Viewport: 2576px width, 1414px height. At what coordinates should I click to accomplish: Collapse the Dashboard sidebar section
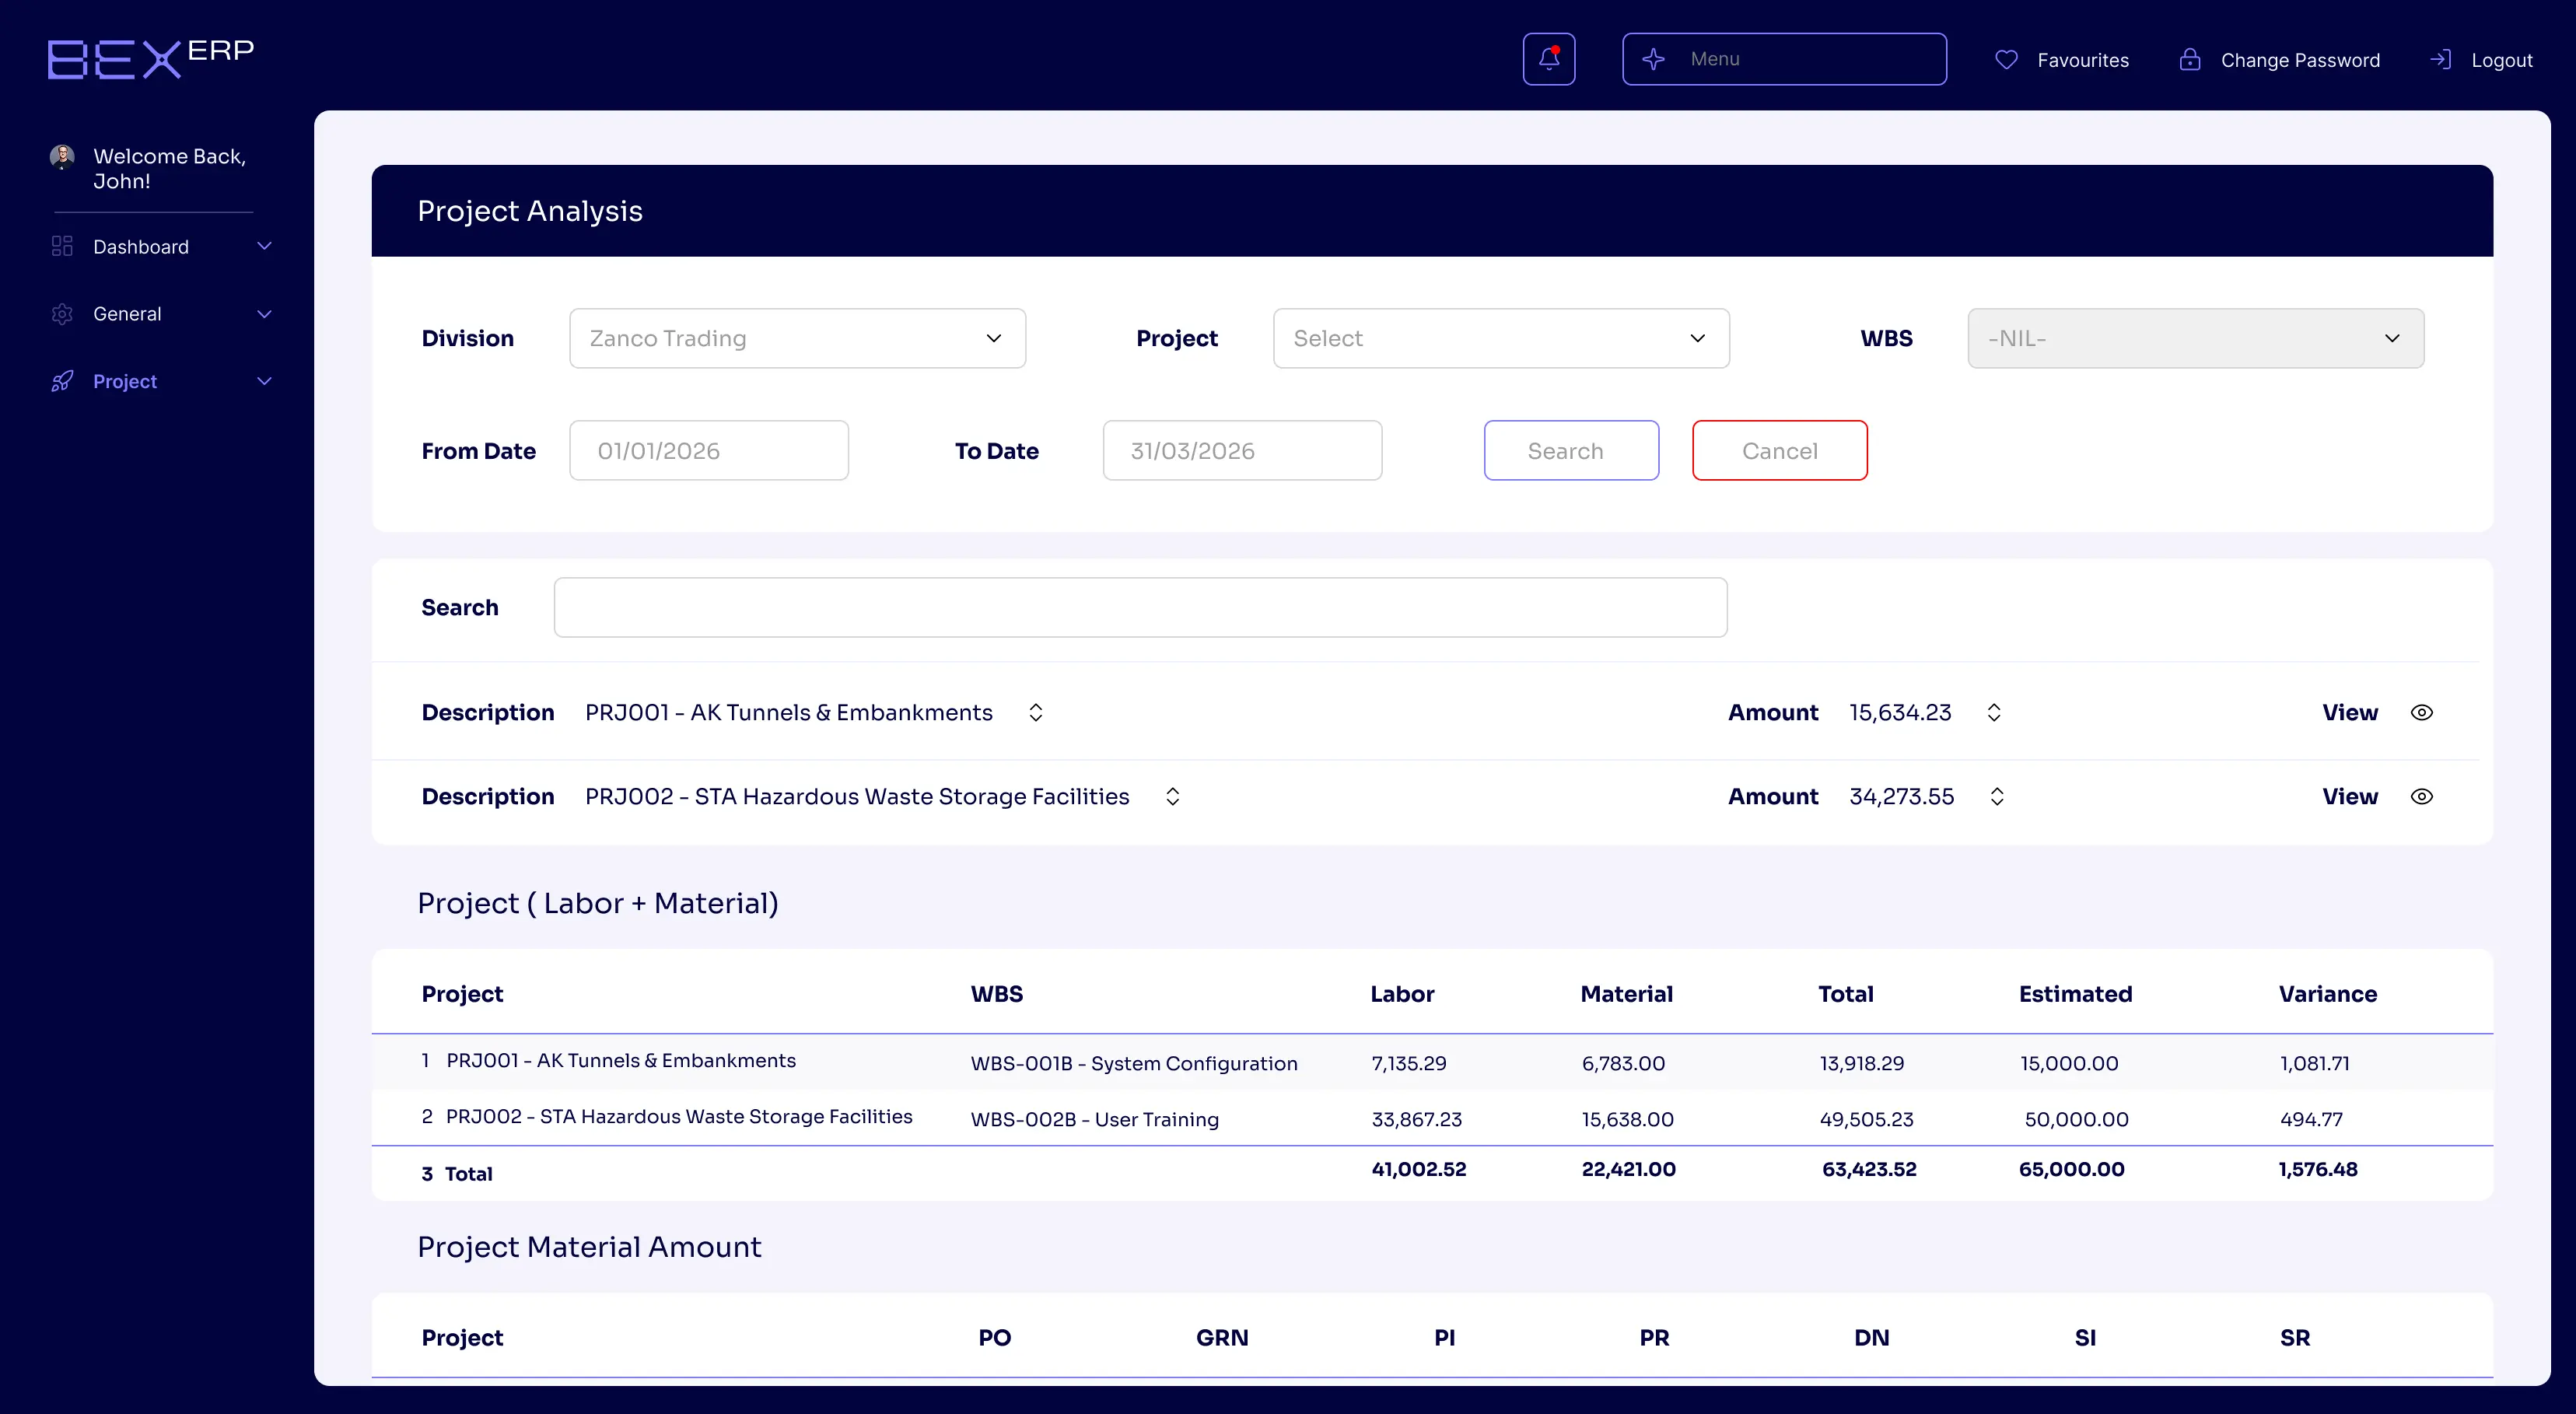click(264, 246)
